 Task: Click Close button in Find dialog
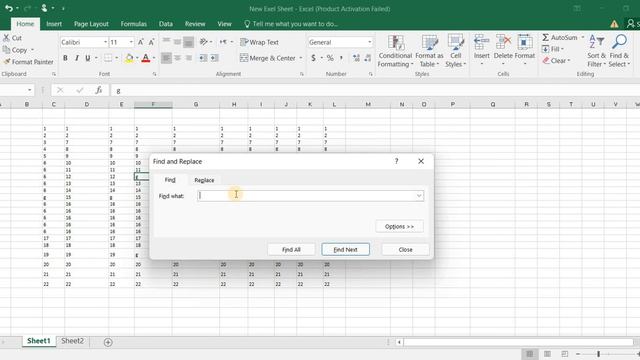click(405, 249)
